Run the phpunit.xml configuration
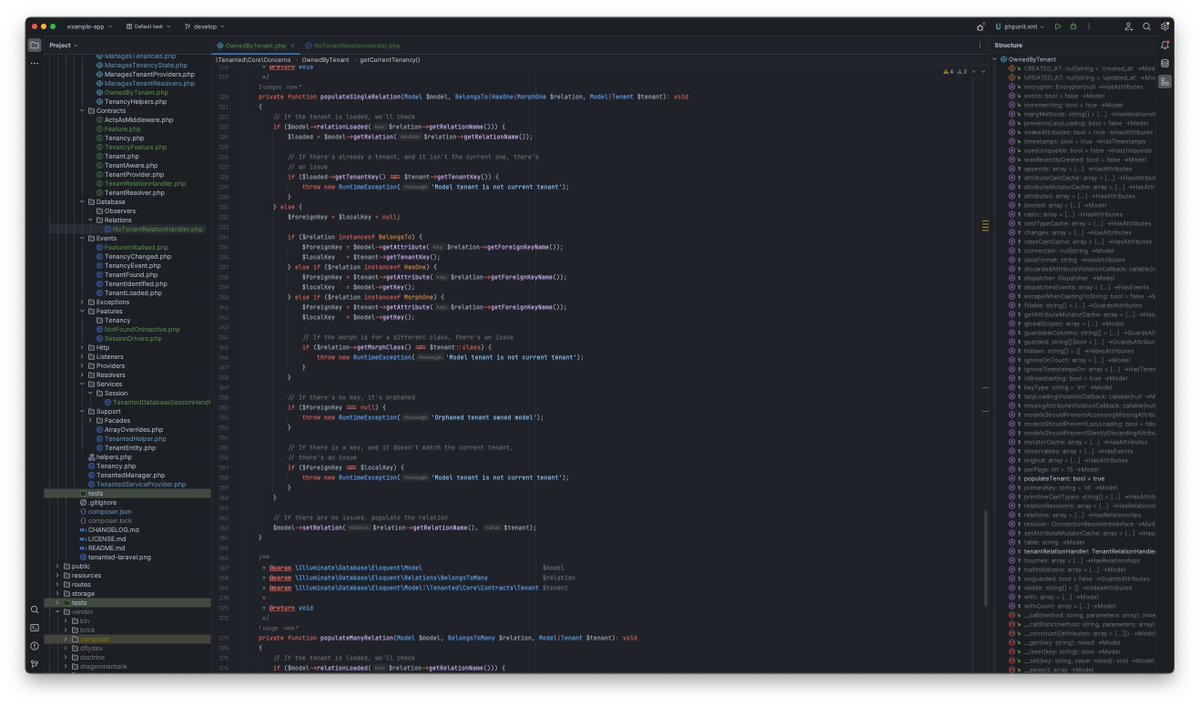Image resolution: width=1200 pixels, height=707 pixels. [x=1058, y=27]
